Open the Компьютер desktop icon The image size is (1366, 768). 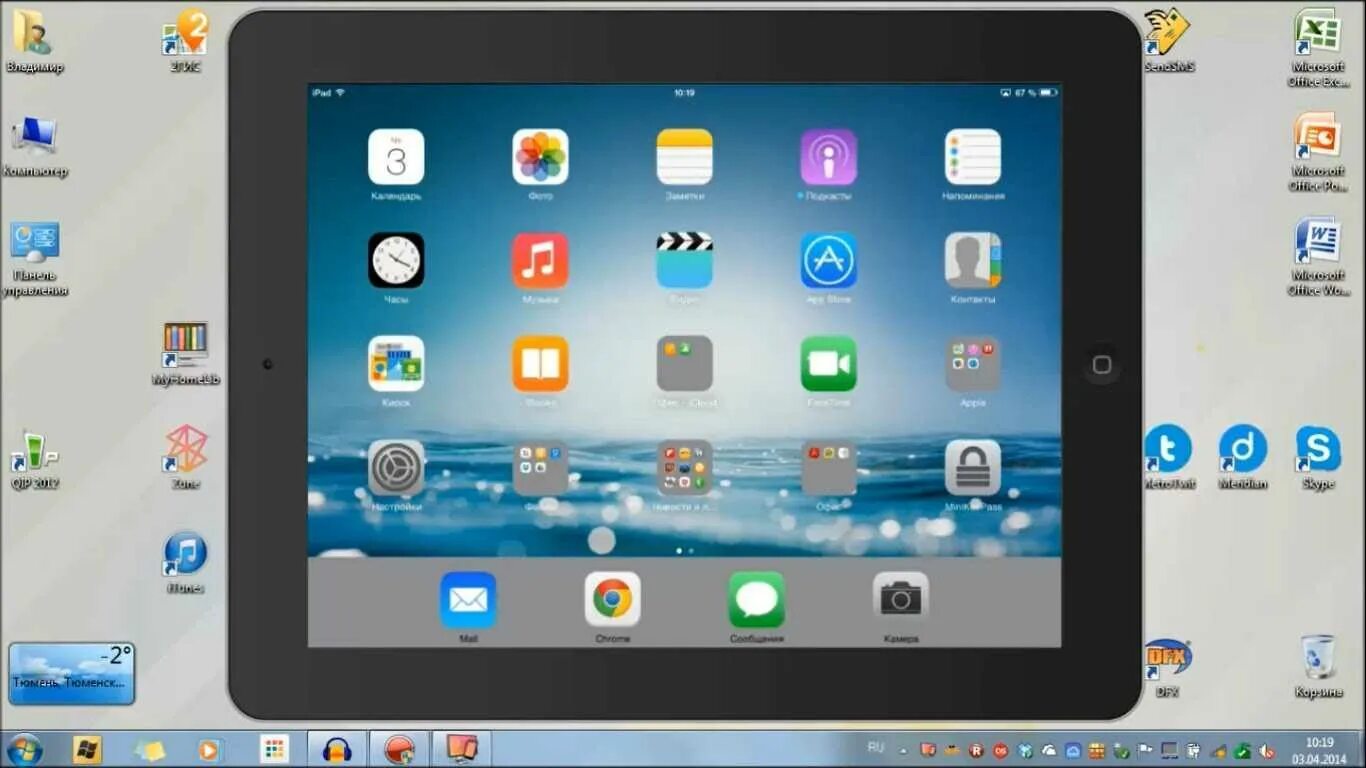(34, 145)
